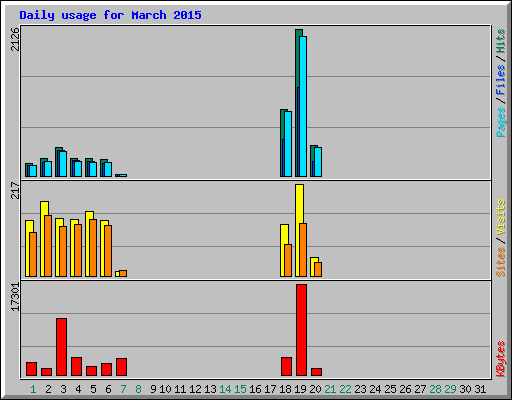
Task: Click the orange sites bar for day 2
Action: click(x=48, y=246)
